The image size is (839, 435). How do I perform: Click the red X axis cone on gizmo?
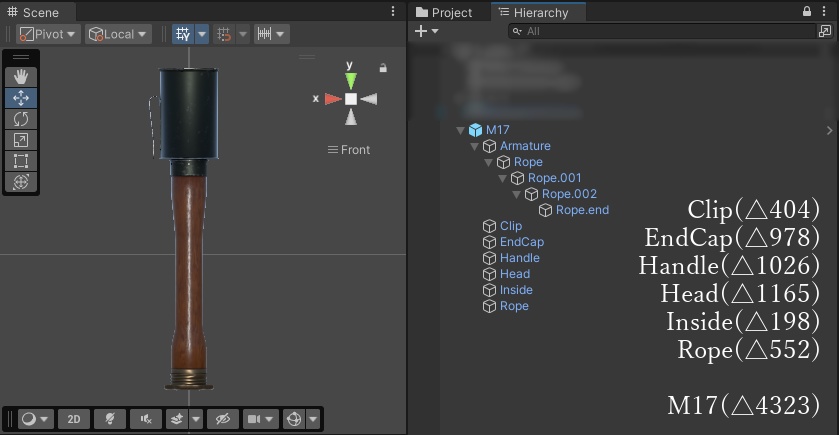[x=332, y=99]
